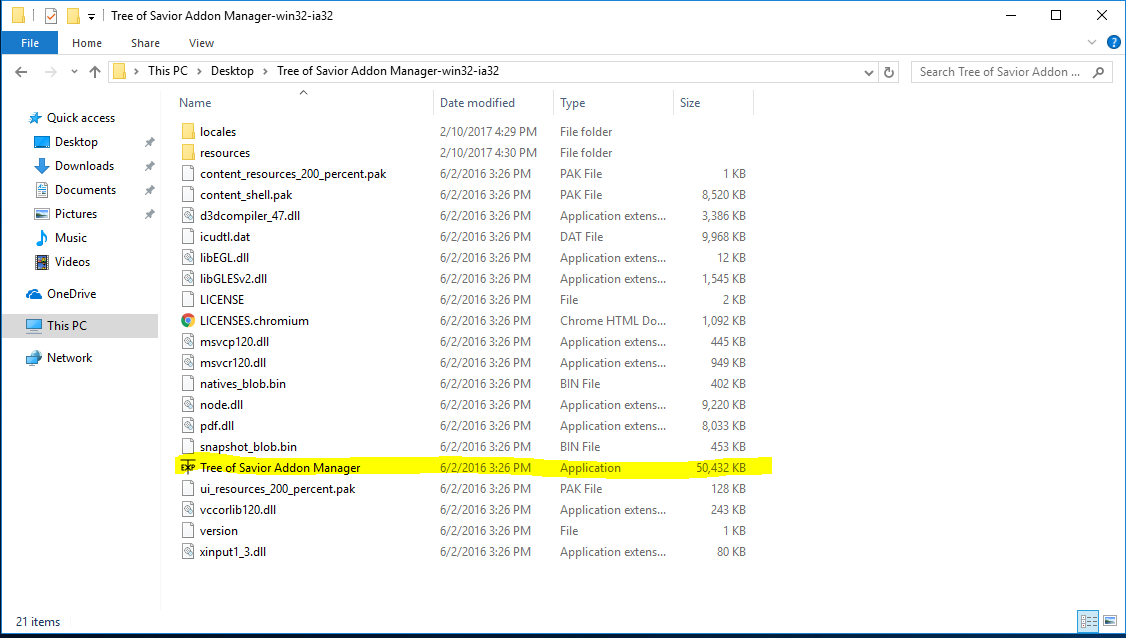Image resolution: width=1126 pixels, height=638 pixels.
Task: Sort files by the Date modified column
Action: tap(477, 103)
